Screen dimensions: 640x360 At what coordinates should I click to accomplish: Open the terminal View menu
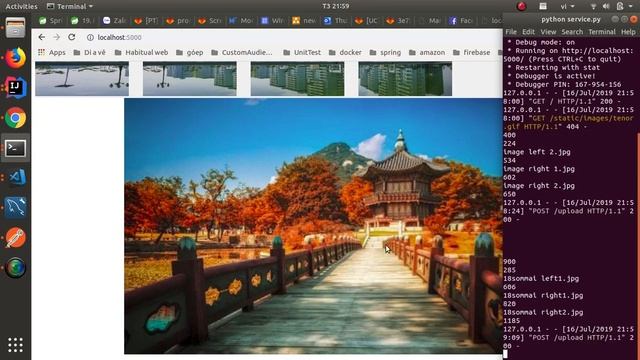tap(548, 32)
